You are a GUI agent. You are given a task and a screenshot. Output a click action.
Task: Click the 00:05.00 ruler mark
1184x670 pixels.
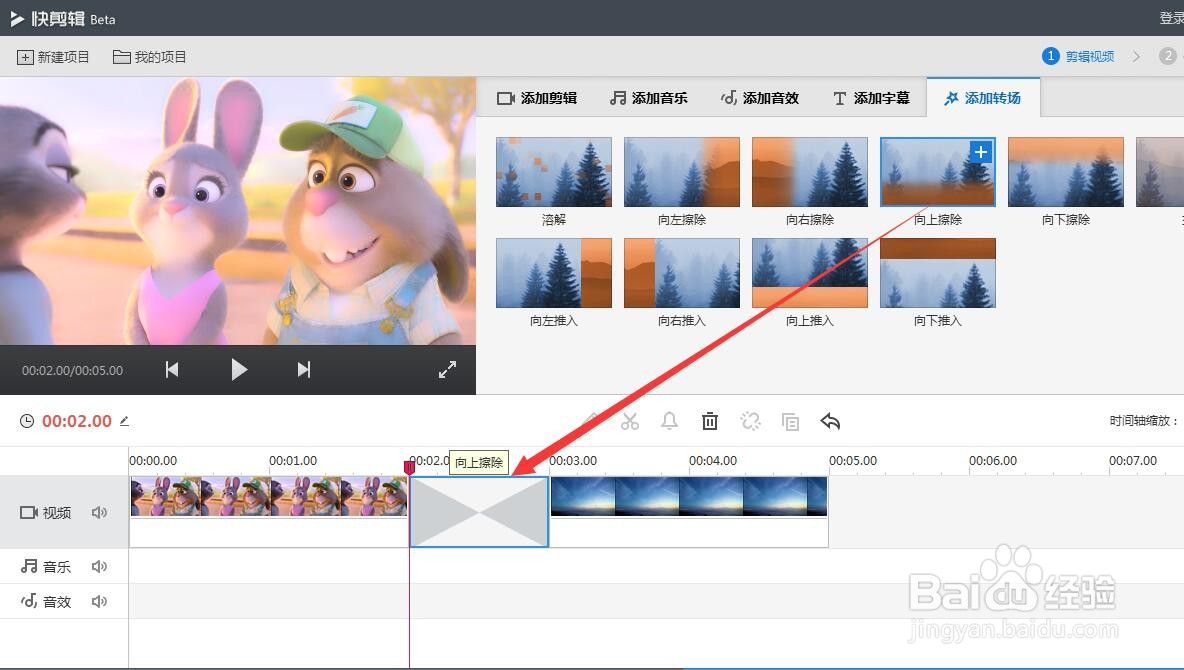click(853, 461)
